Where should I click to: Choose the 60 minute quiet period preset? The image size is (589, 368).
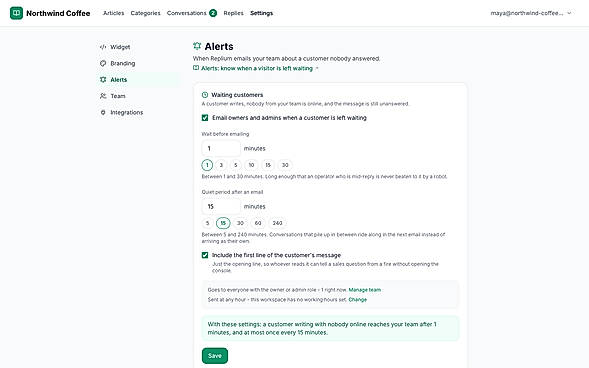[258, 223]
